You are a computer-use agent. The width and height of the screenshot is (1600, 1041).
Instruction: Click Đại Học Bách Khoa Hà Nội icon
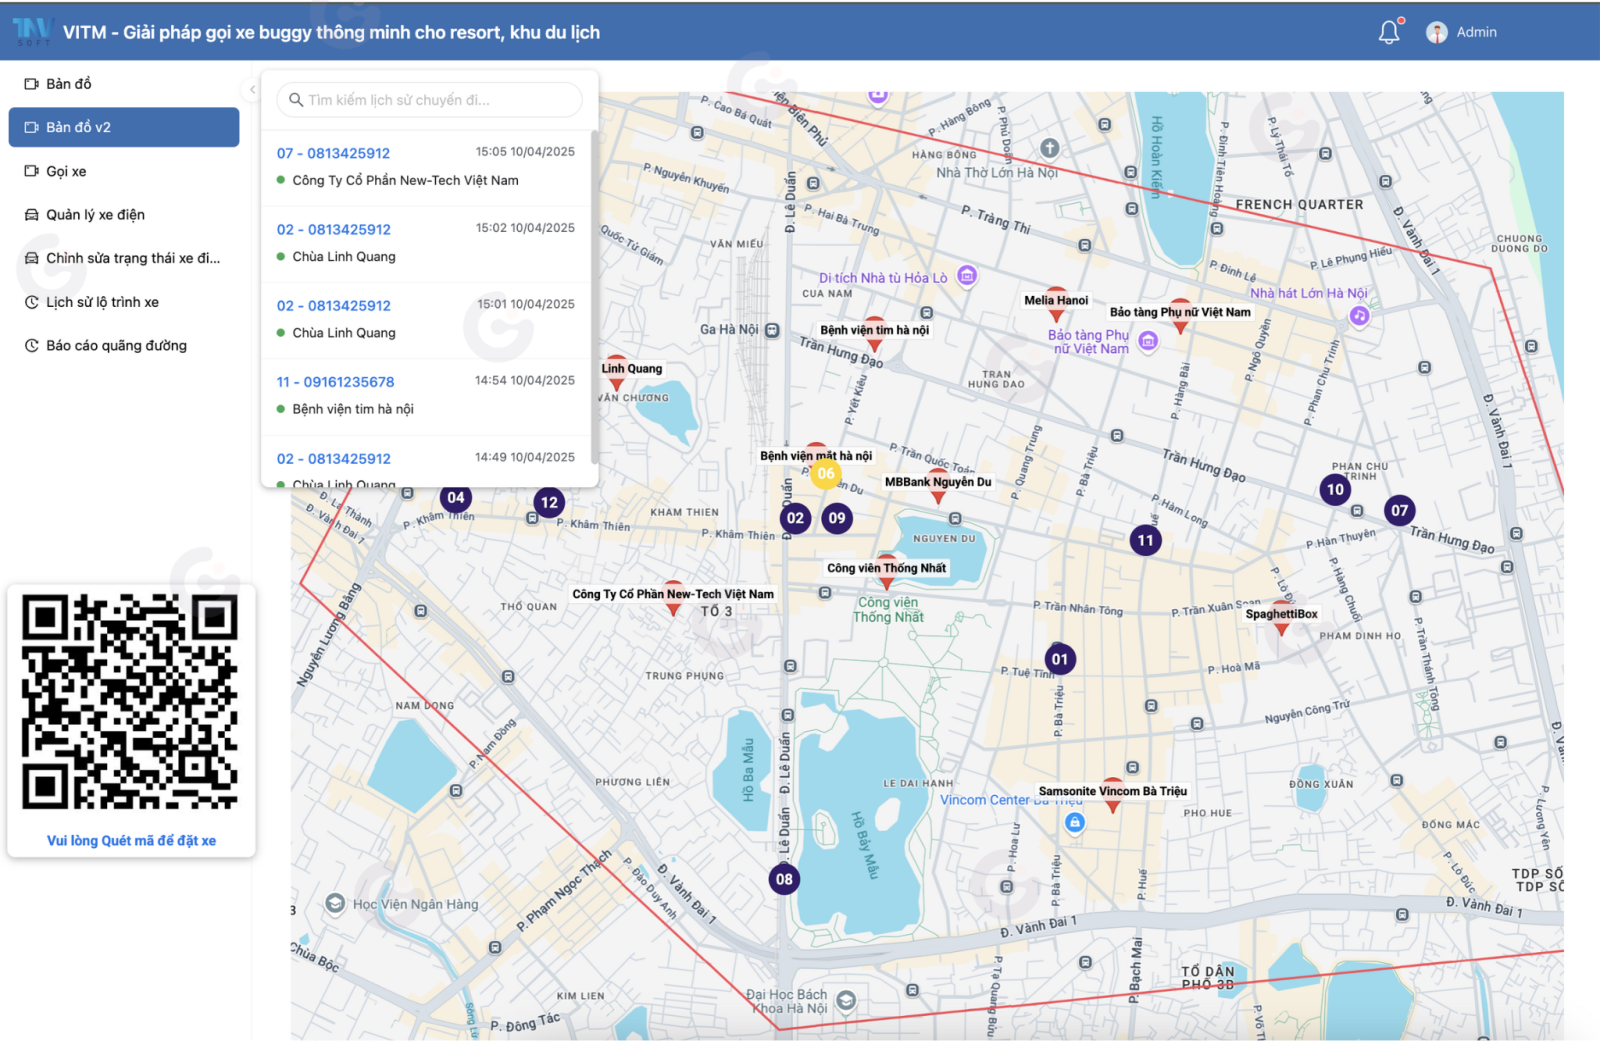(846, 999)
